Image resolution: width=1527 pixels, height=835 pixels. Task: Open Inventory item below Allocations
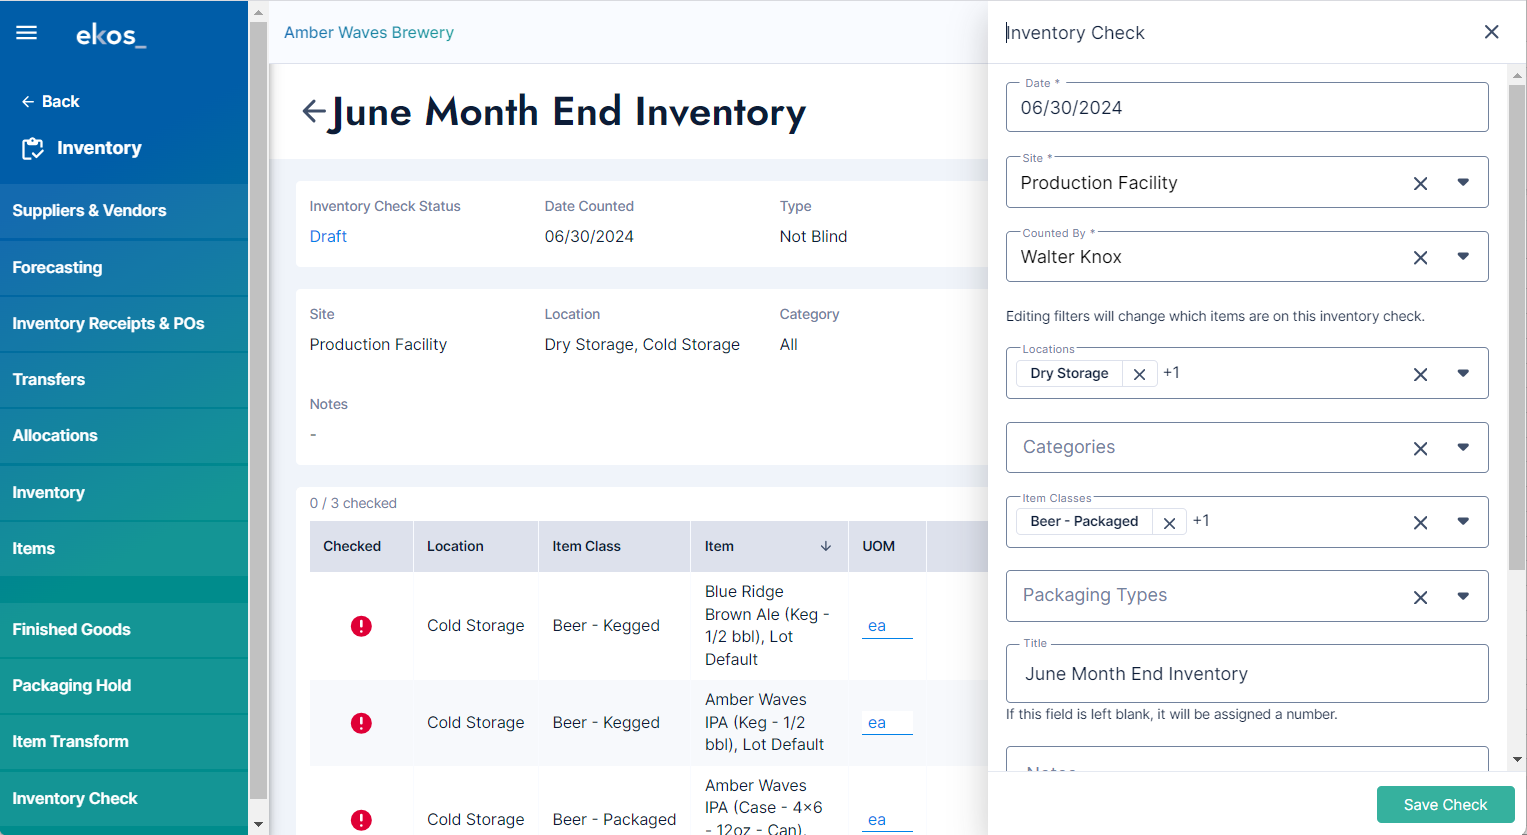[124, 492]
